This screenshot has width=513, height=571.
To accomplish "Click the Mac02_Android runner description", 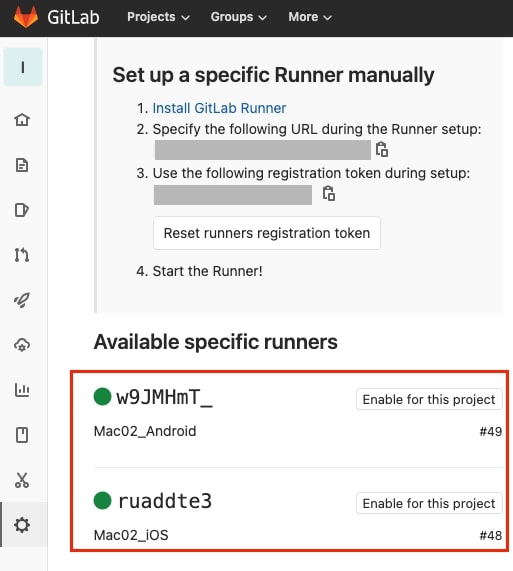I will pos(145,431).
